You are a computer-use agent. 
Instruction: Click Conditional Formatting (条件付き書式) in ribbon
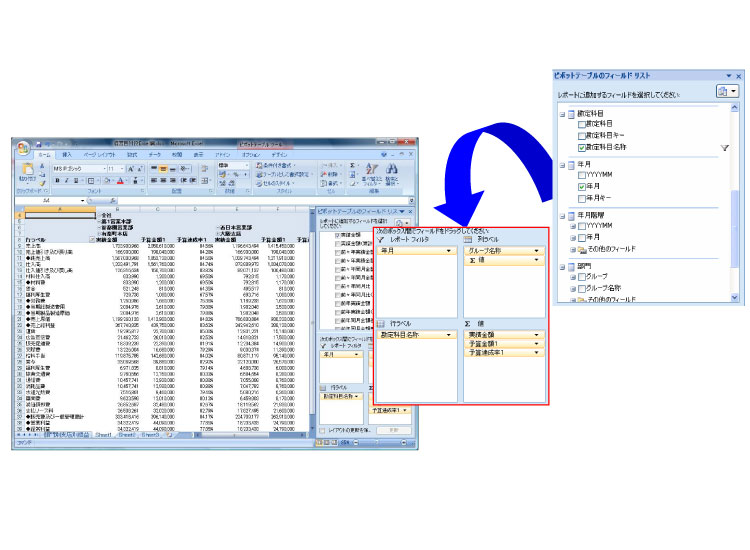[276, 165]
